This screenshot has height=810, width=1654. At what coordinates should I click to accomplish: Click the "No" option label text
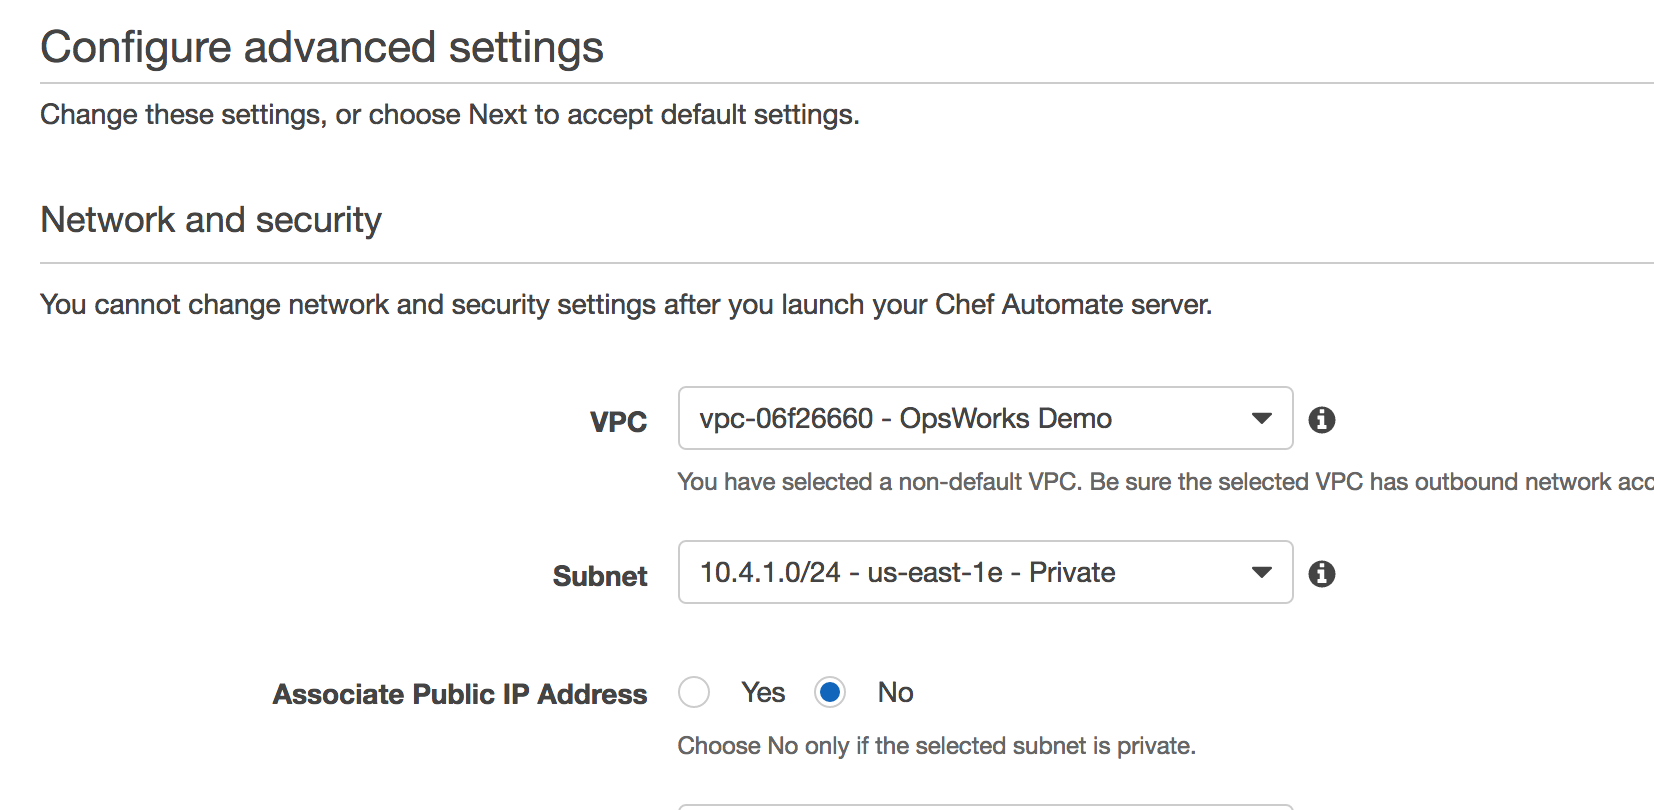click(x=895, y=692)
